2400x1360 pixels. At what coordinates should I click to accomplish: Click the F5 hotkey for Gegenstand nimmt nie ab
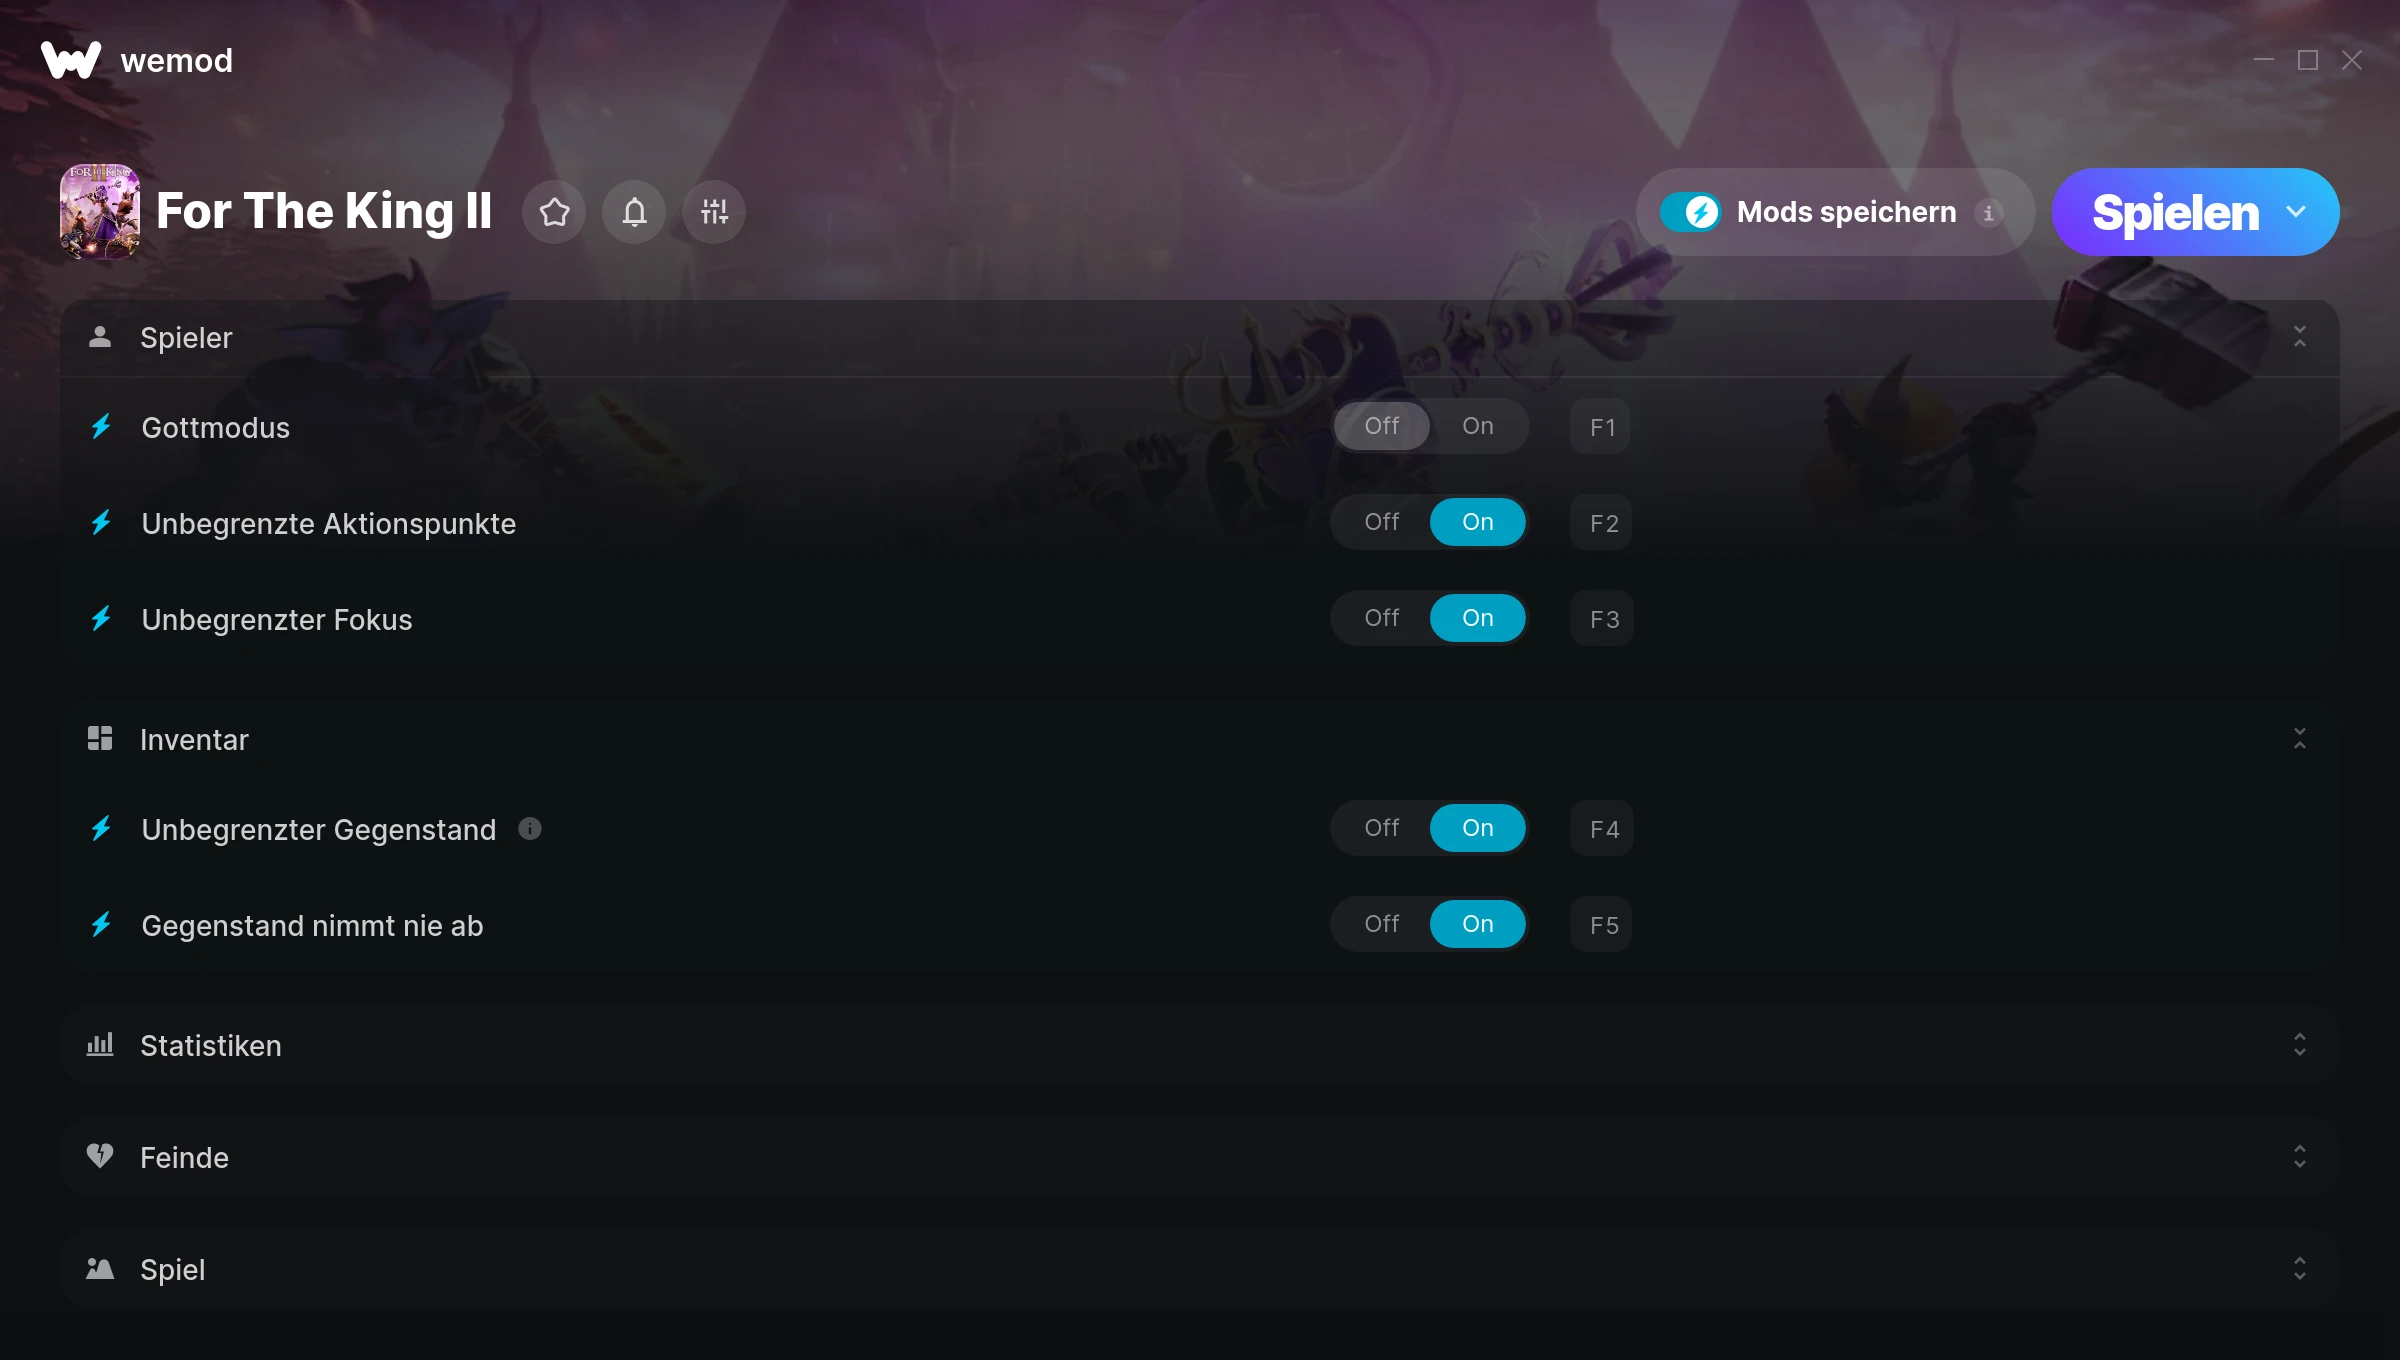[x=1602, y=925]
